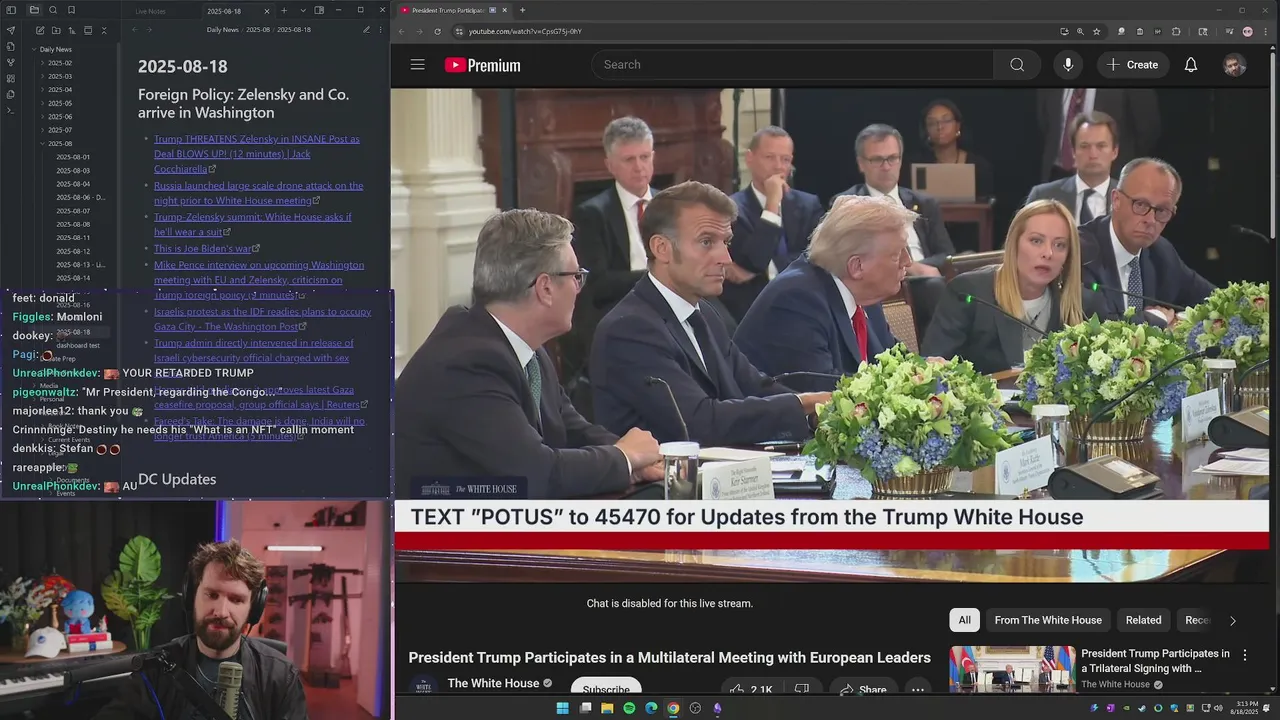Screen dimensions: 1280x720
Task: Open the Trilateral Signing video thumbnail
Action: coord(1012,668)
